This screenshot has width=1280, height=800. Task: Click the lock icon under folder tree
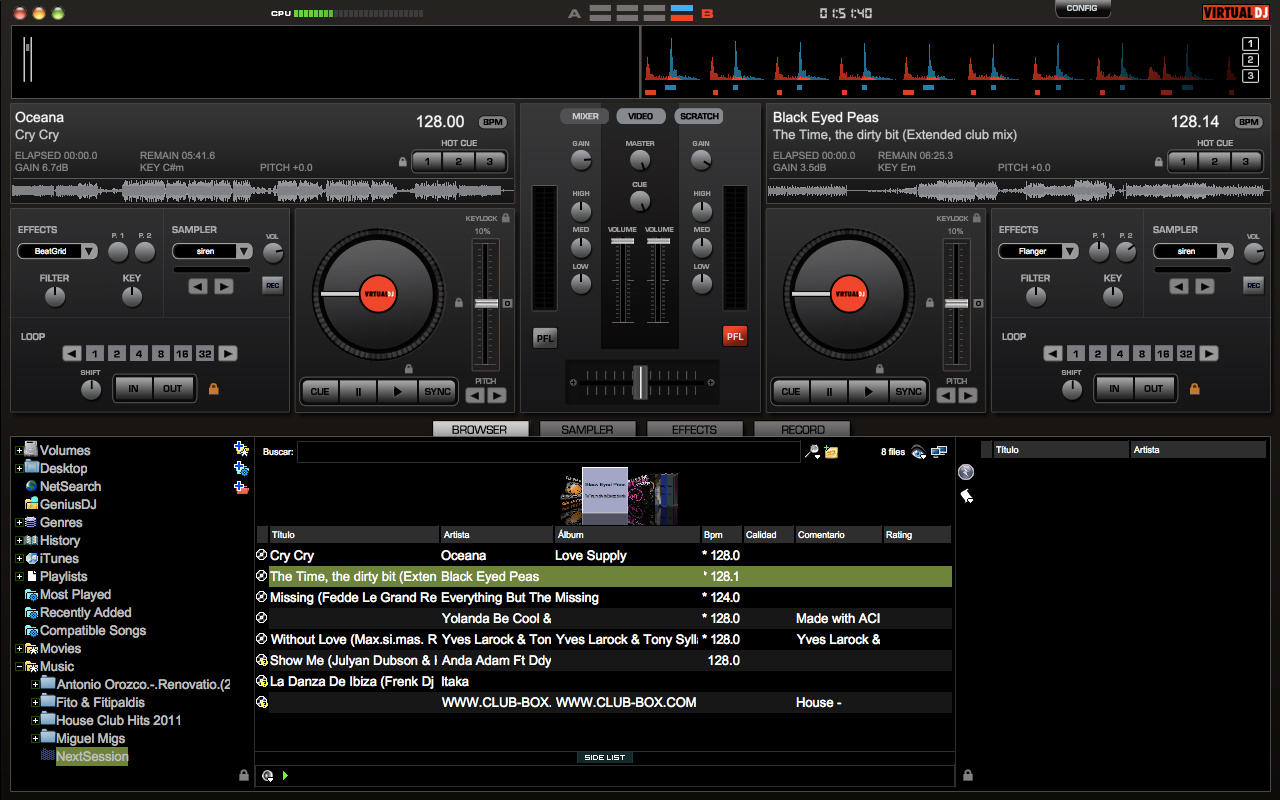click(244, 775)
